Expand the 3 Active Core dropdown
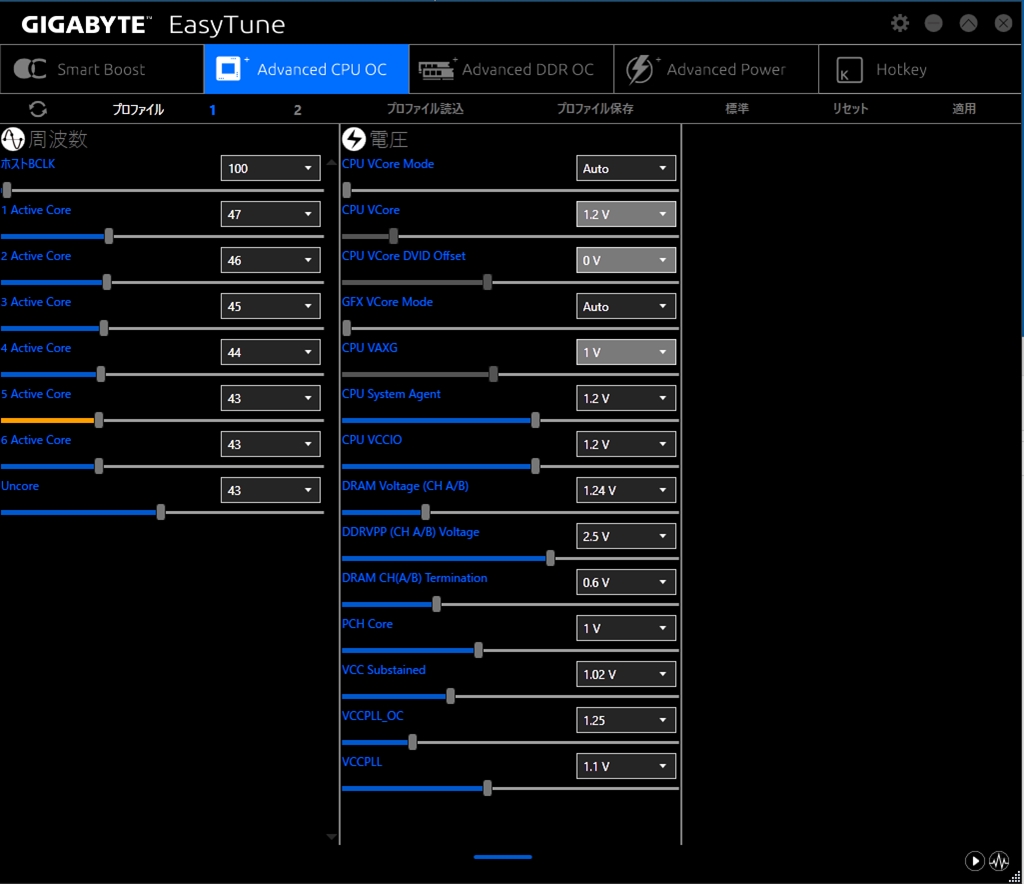This screenshot has width=1024, height=884. [x=270, y=306]
